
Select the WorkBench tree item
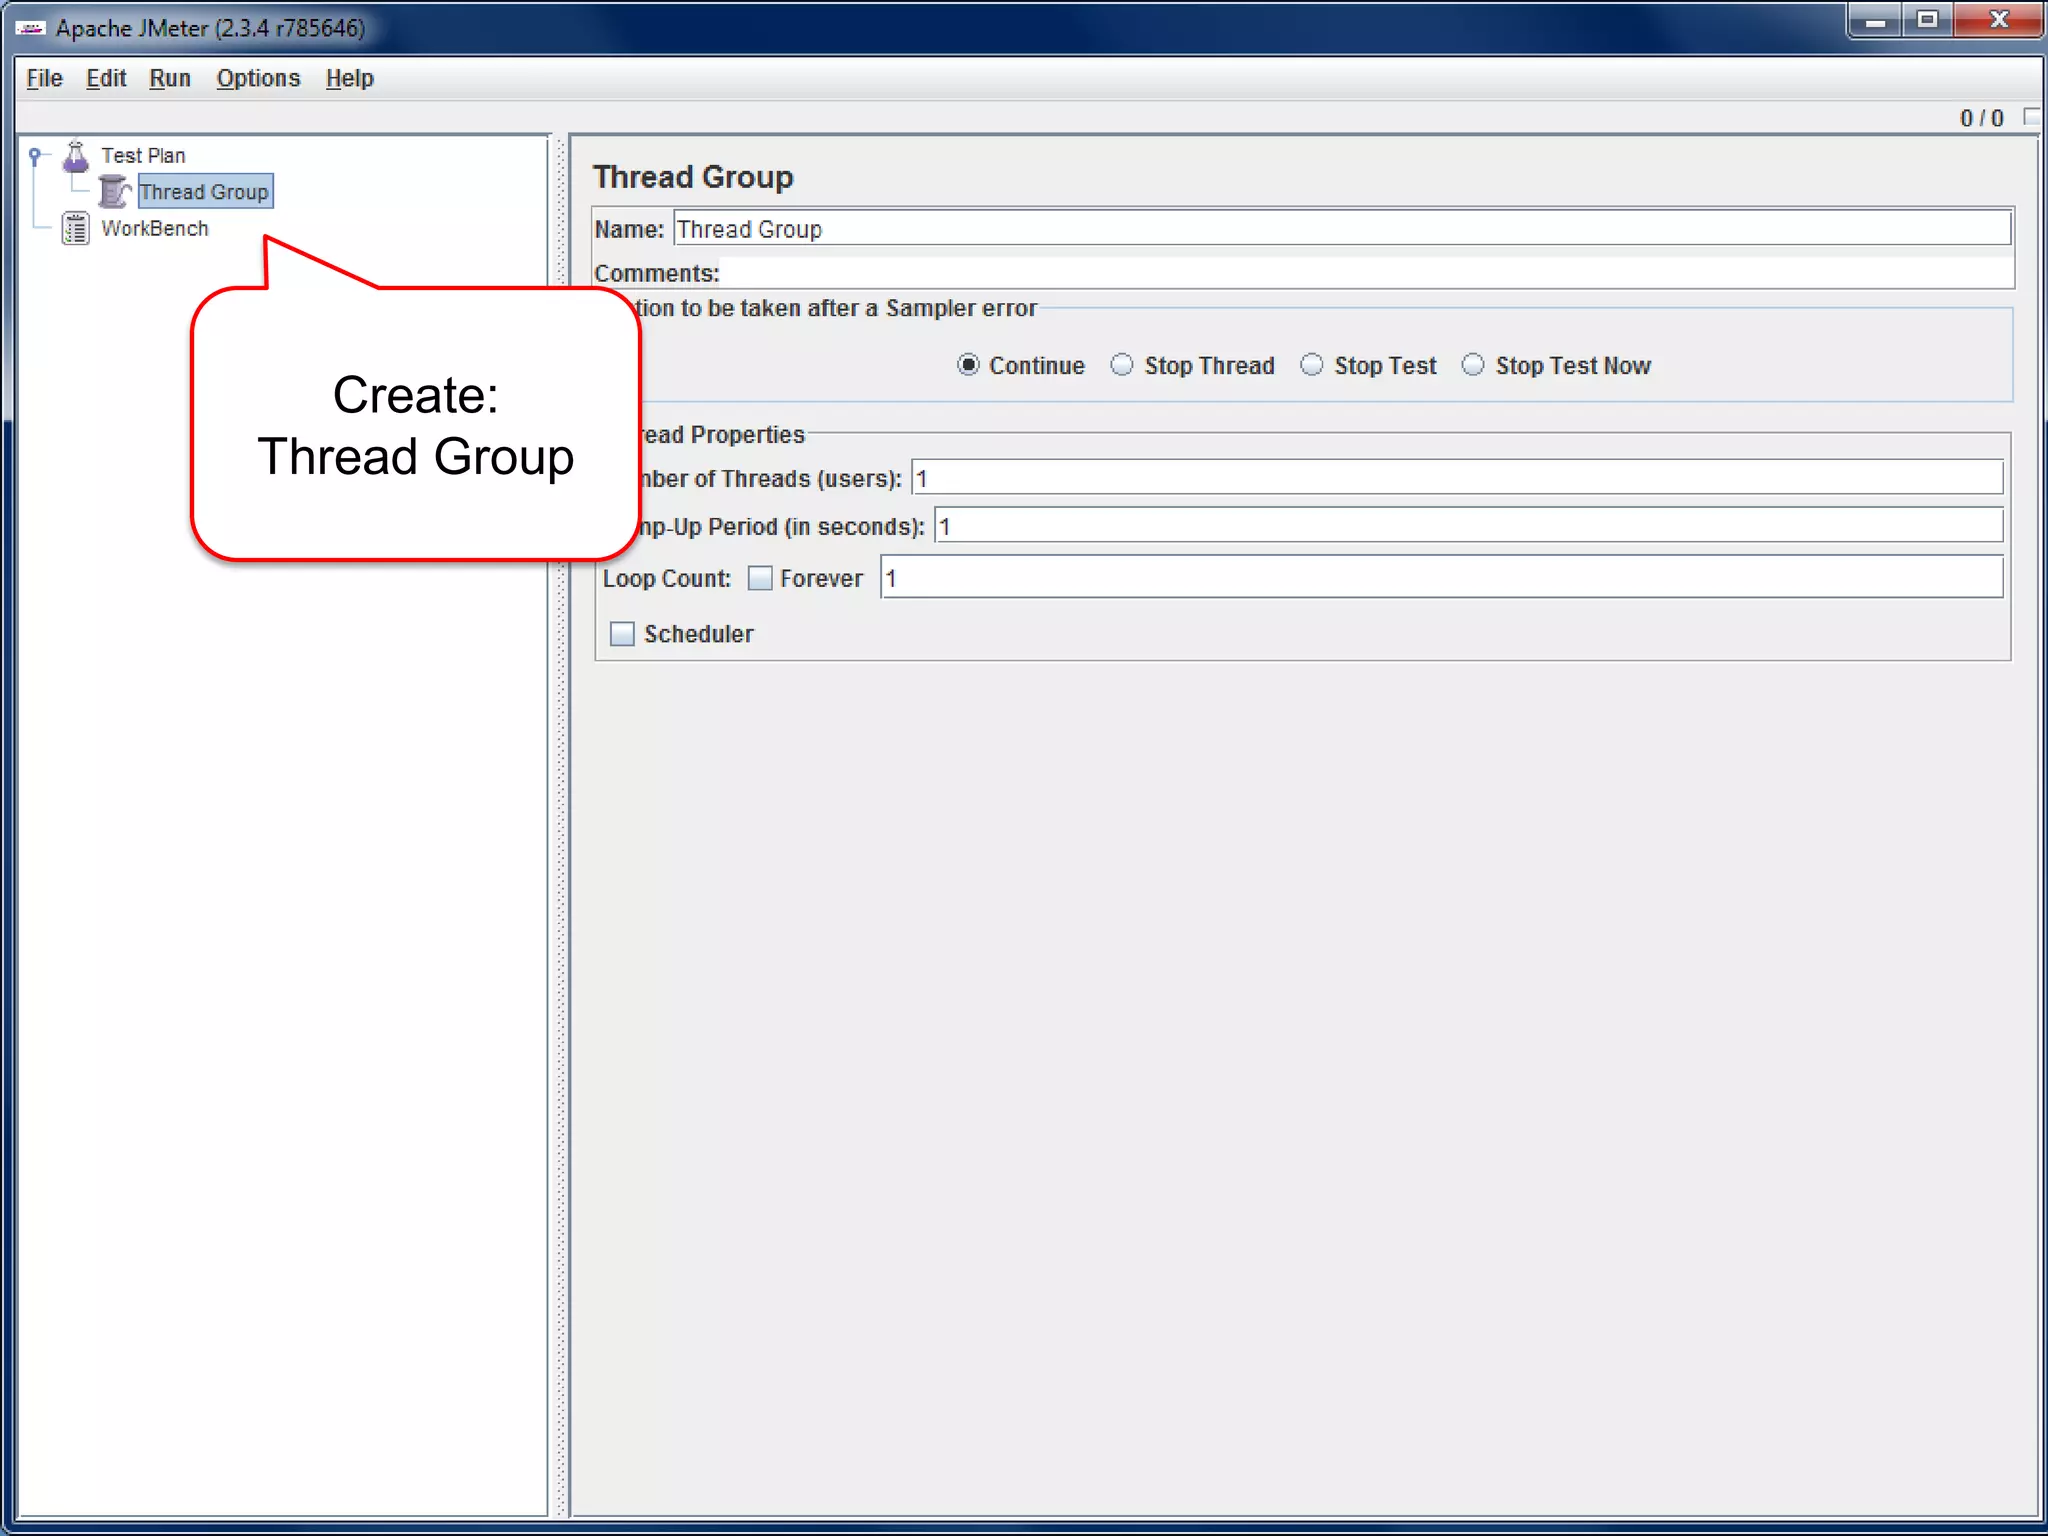click(x=155, y=228)
